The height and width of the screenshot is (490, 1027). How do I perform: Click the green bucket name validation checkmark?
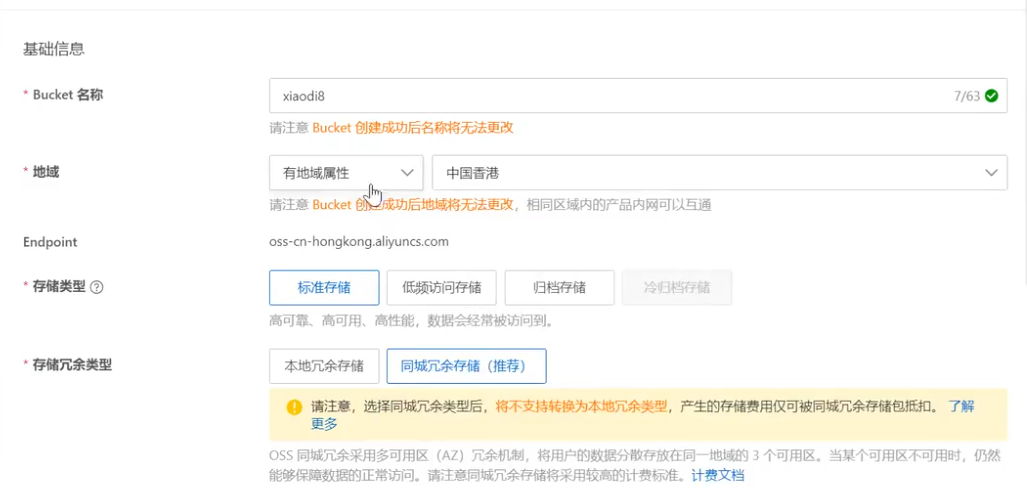991,96
